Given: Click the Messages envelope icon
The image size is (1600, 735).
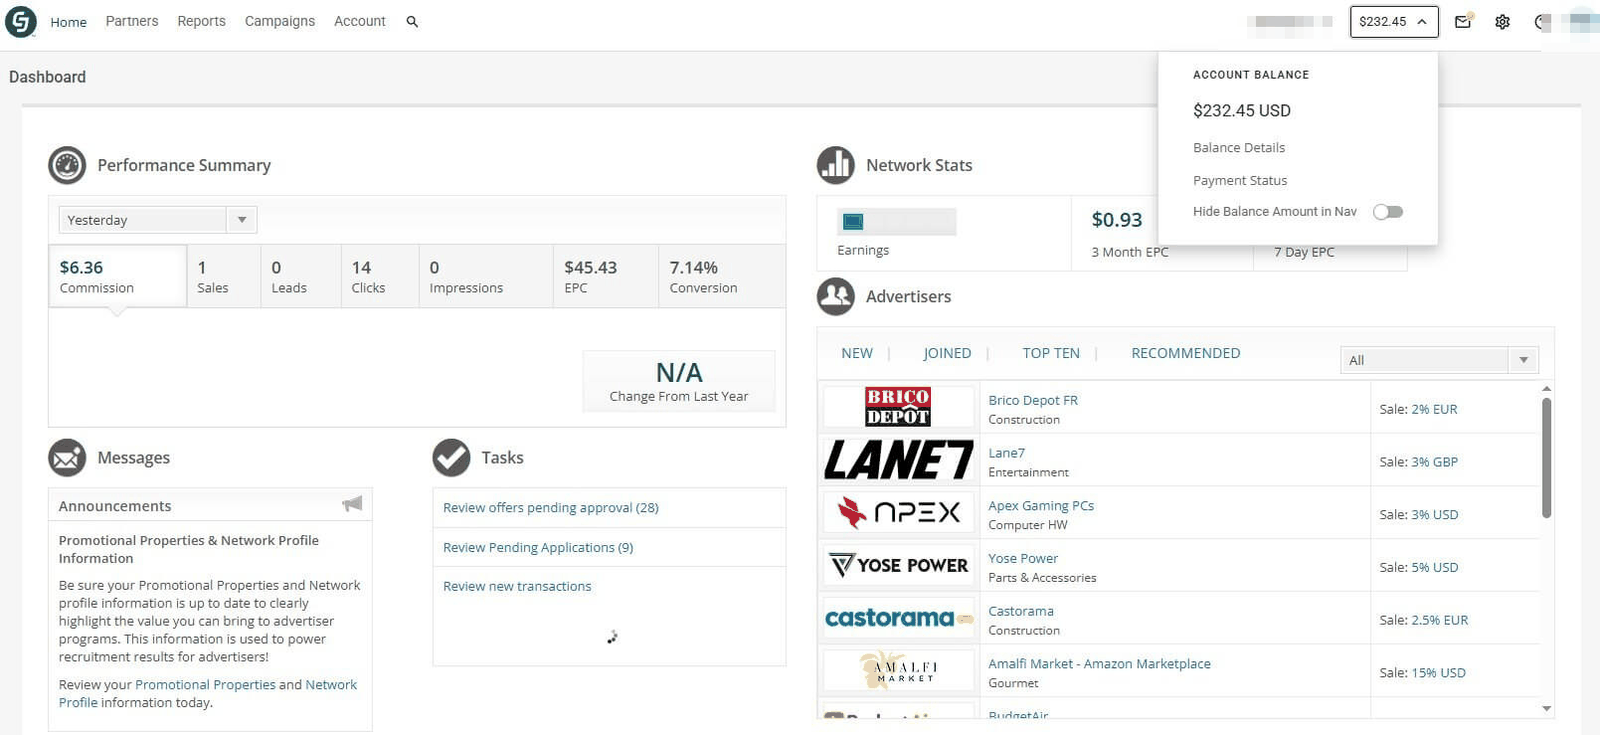Looking at the screenshot, I should 67,457.
